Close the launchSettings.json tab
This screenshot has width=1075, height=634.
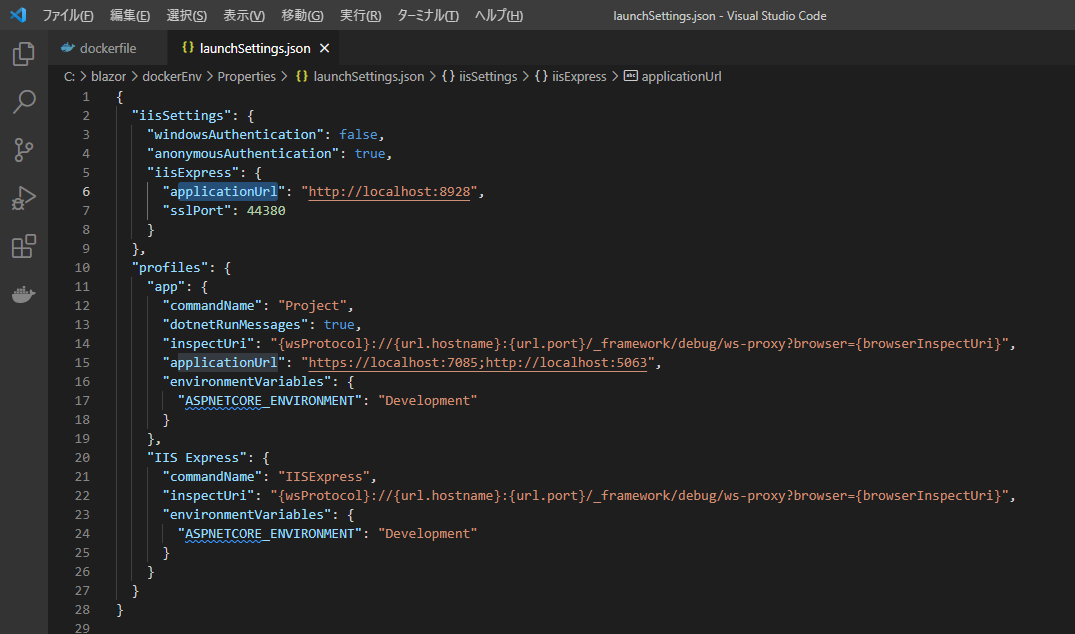[324, 48]
